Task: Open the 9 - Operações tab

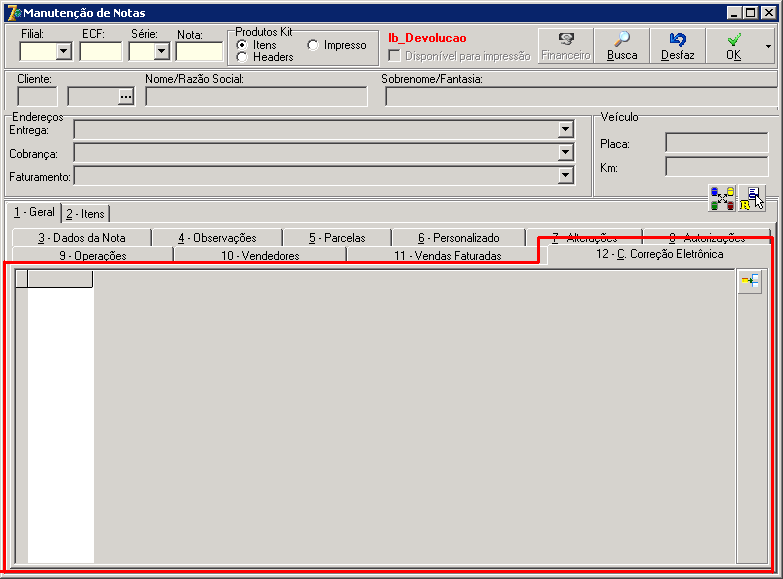Action: tap(92, 255)
